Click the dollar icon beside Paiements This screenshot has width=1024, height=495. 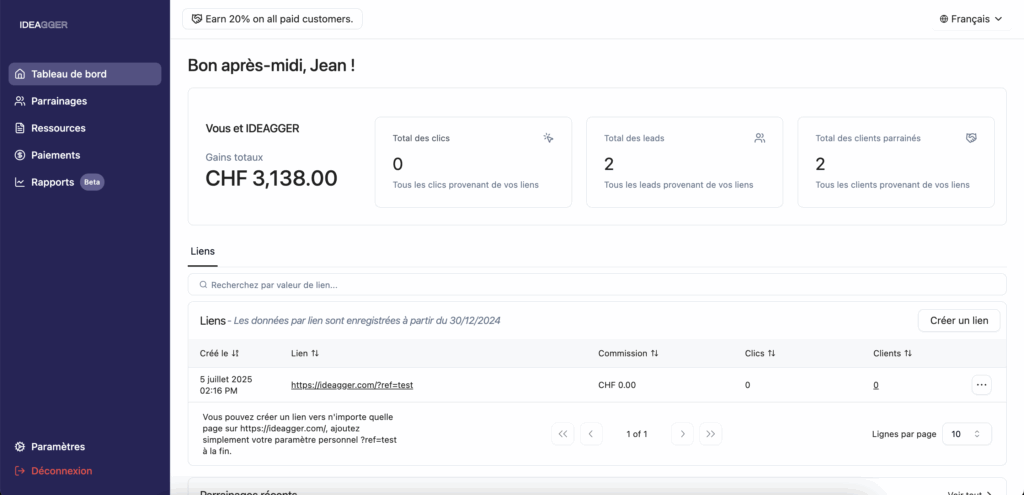click(x=20, y=155)
